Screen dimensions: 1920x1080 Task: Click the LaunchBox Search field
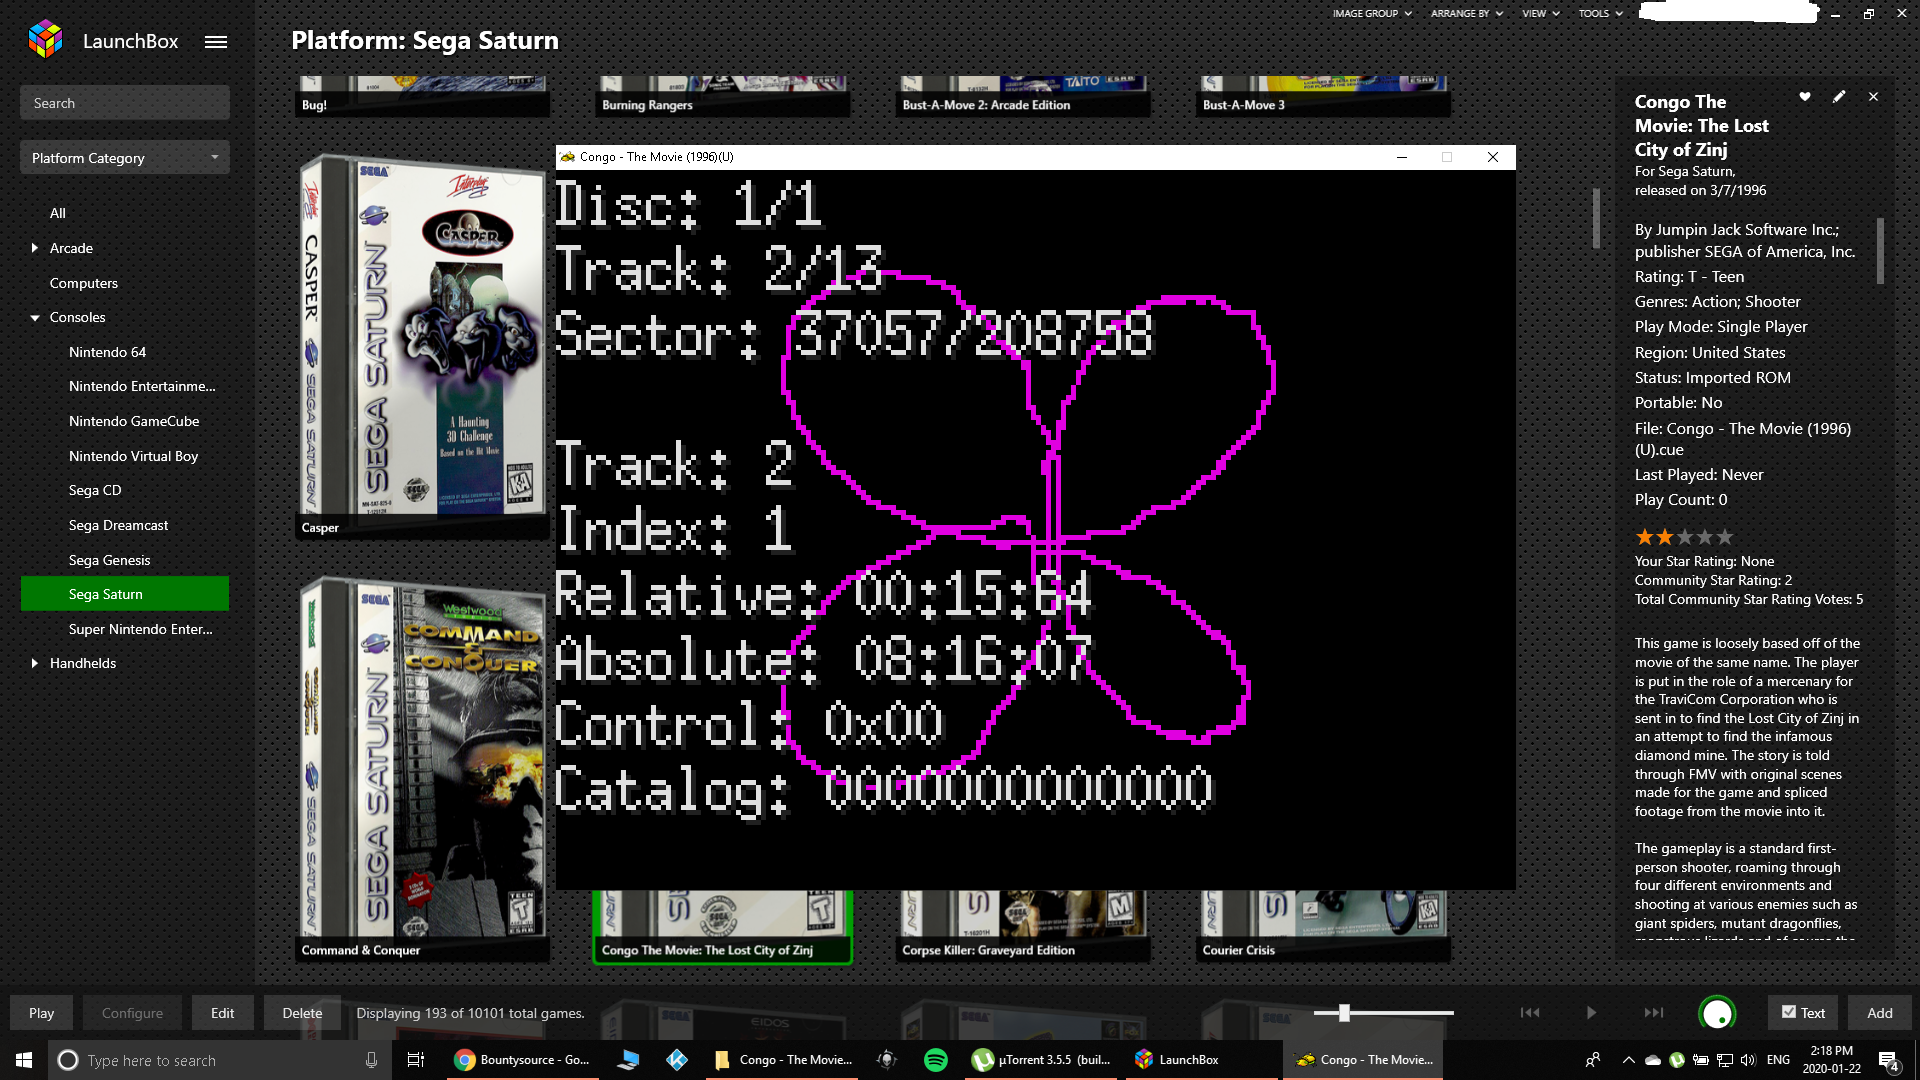point(125,103)
